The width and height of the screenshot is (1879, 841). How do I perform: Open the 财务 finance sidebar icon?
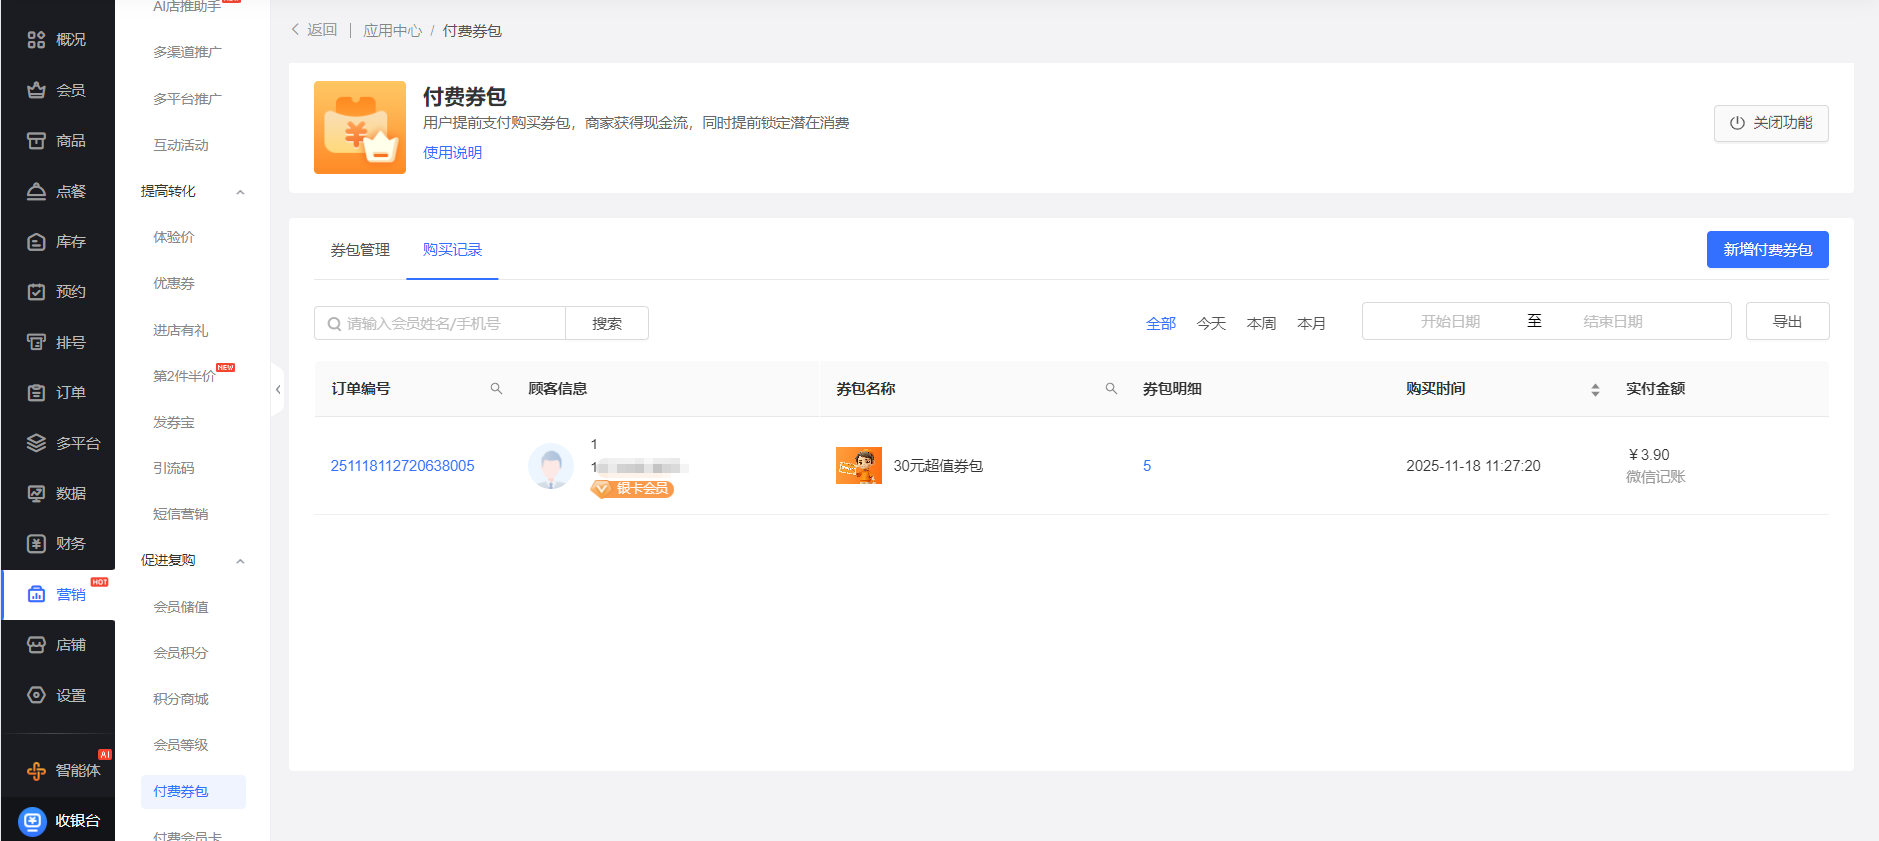coord(37,544)
